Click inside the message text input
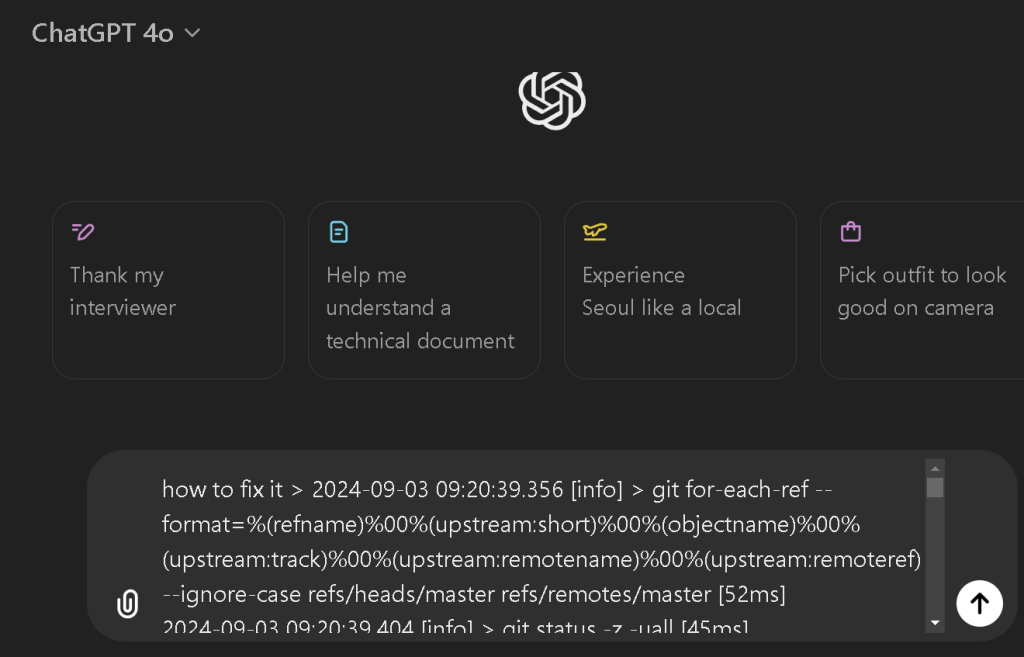The image size is (1024, 657). 541,546
